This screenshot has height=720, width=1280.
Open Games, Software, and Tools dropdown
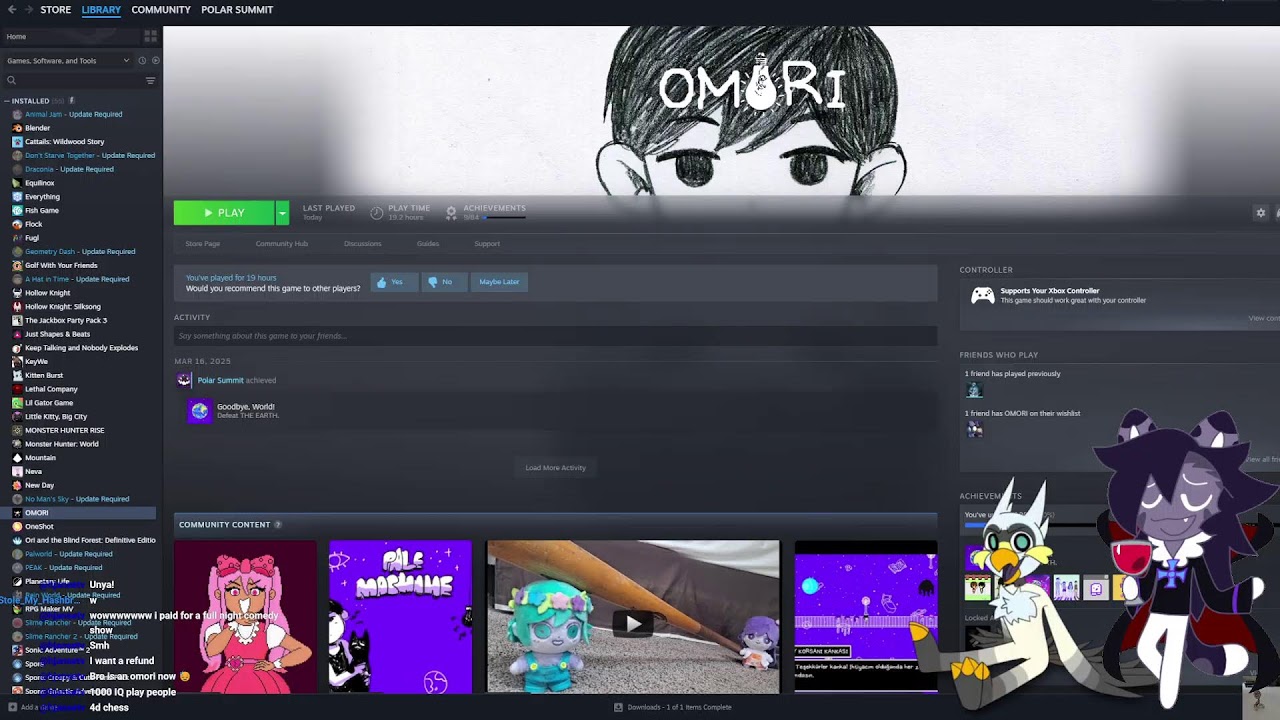coord(68,60)
